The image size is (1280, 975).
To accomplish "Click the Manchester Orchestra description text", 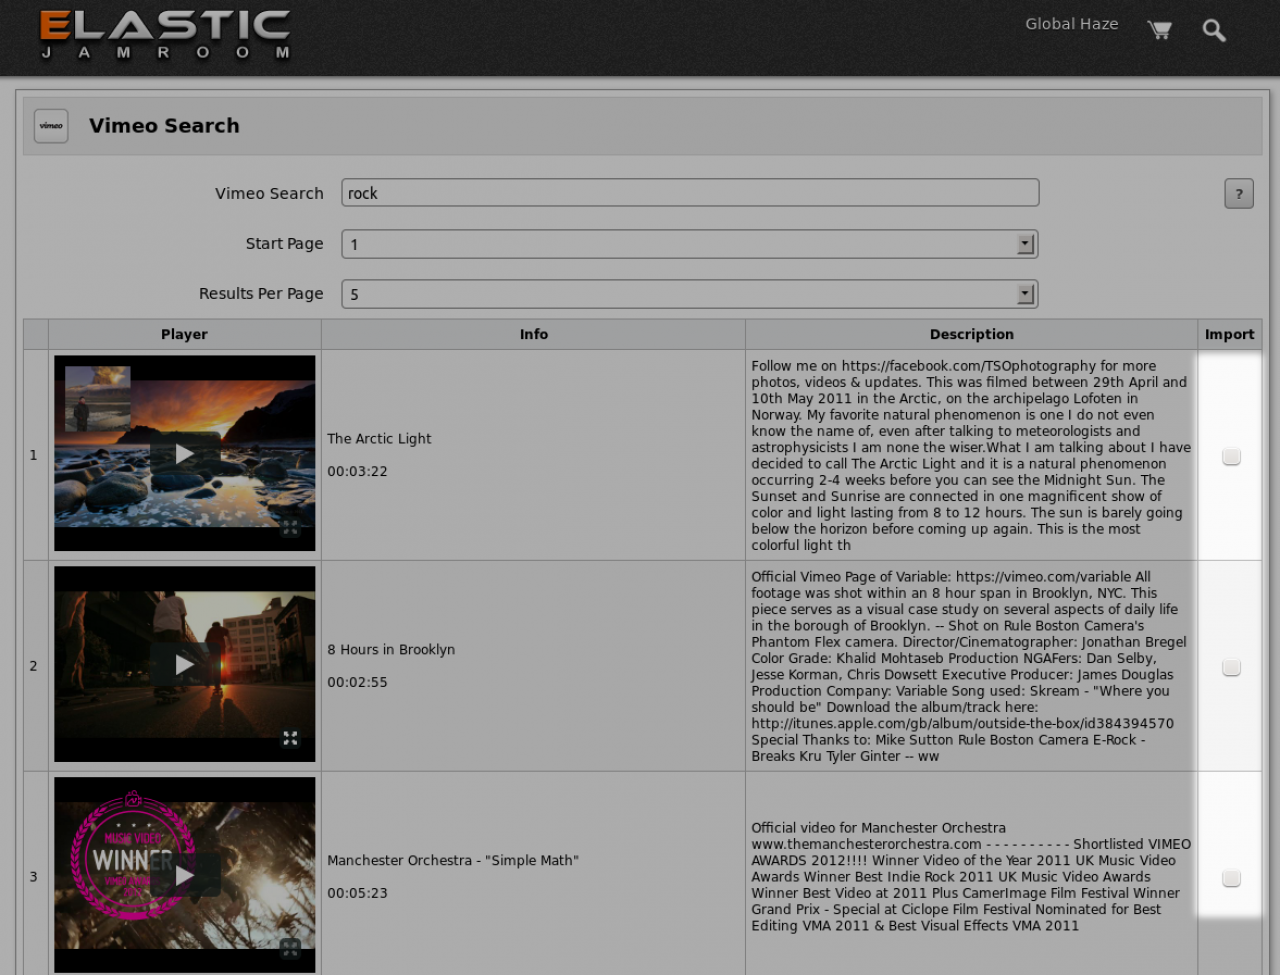I will coord(971,877).
